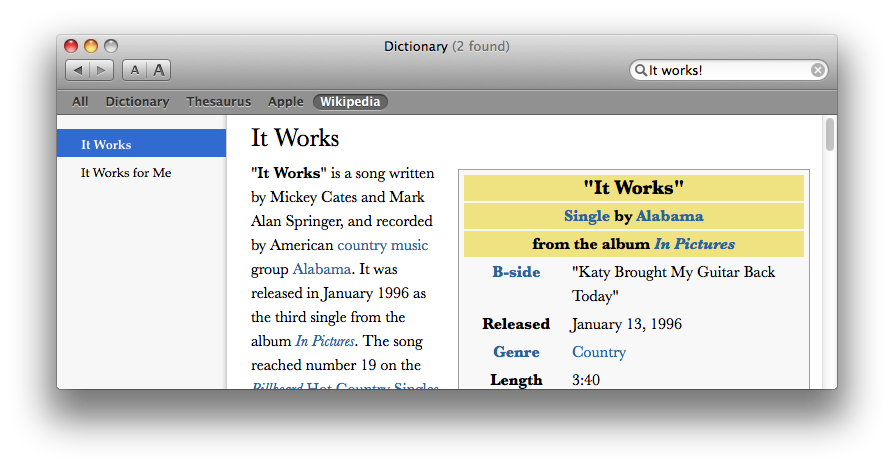Image resolution: width=894 pixels, height=468 pixels.
Task: Open the 'Country' genre link
Action: point(599,352)
